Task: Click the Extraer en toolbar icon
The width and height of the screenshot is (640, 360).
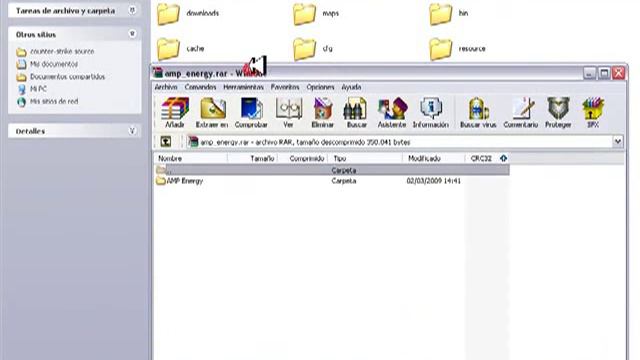Action: coord(212,113)
